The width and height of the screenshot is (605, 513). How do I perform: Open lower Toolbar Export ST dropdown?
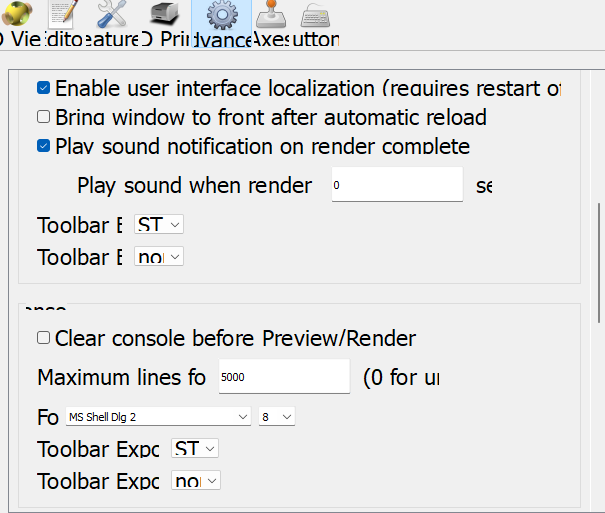(196, 448)
